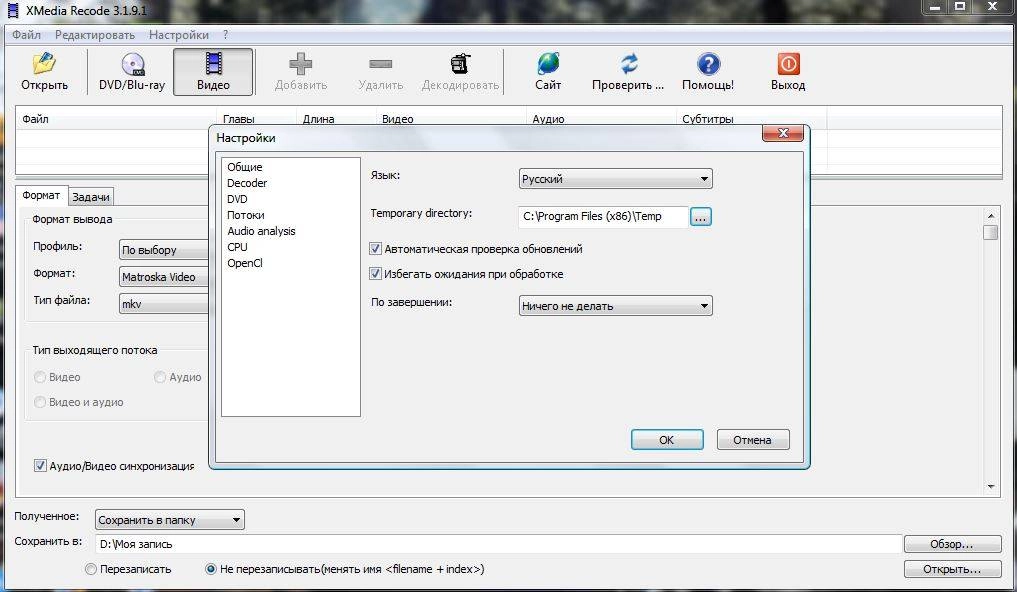Image resolution: width=1017 pixels, height=592 pixels.
Task: Open the Формат dropdown Matroska Video
Action: [x=164, y=277]
